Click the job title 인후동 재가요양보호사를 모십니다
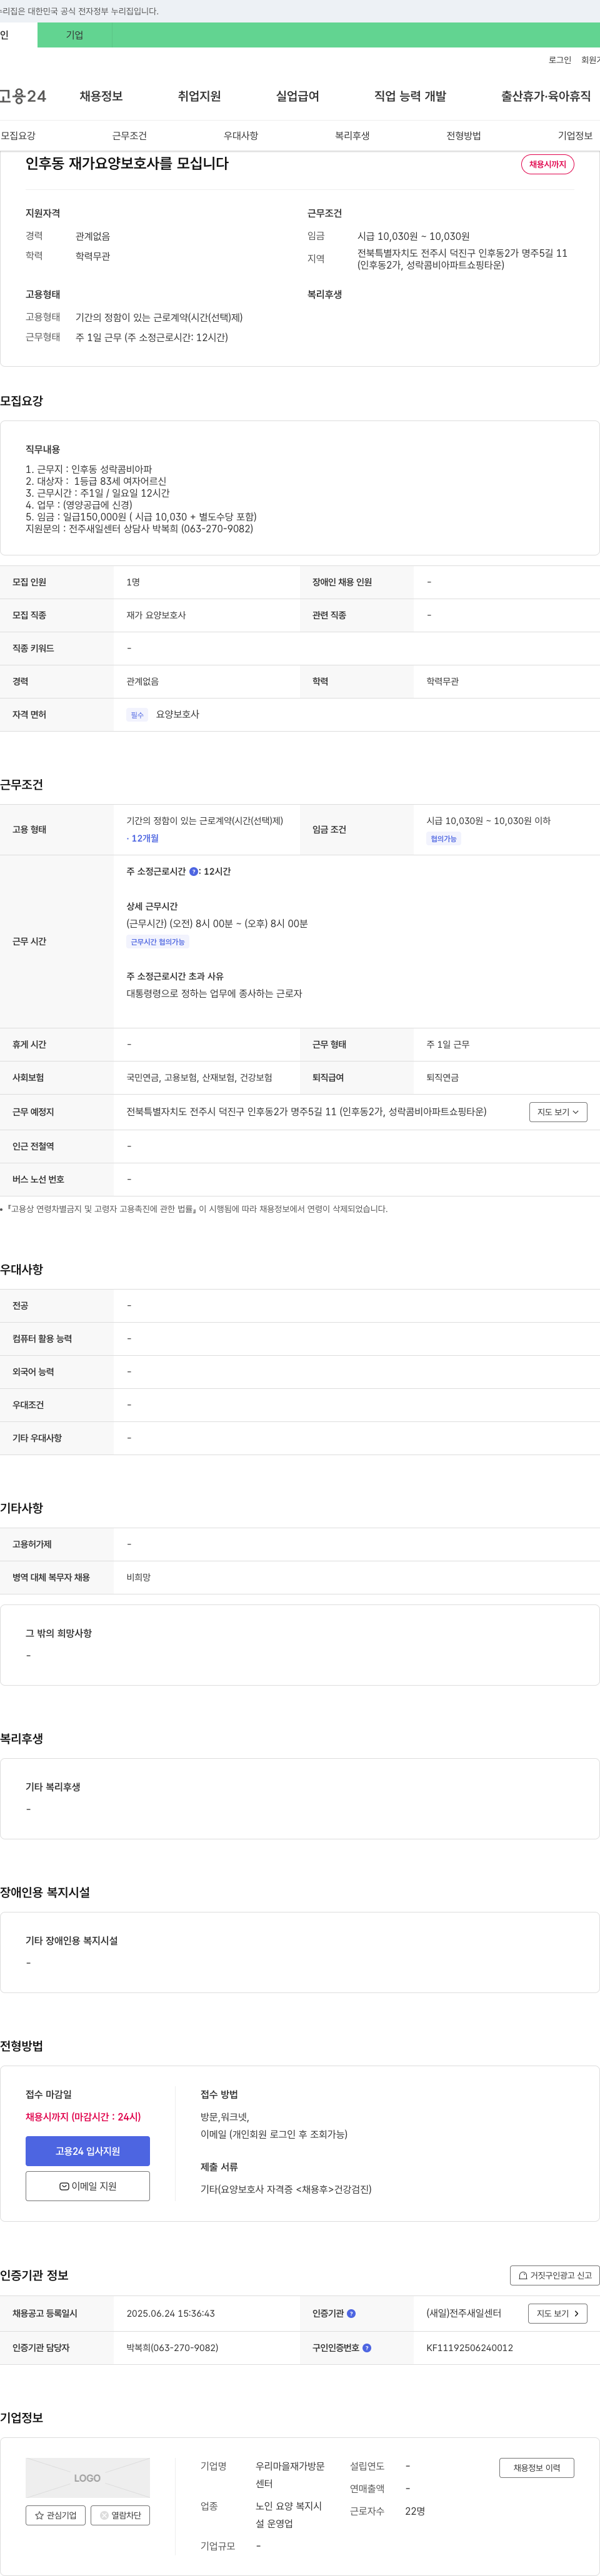The image size is (600, 2576). point(127,164)
